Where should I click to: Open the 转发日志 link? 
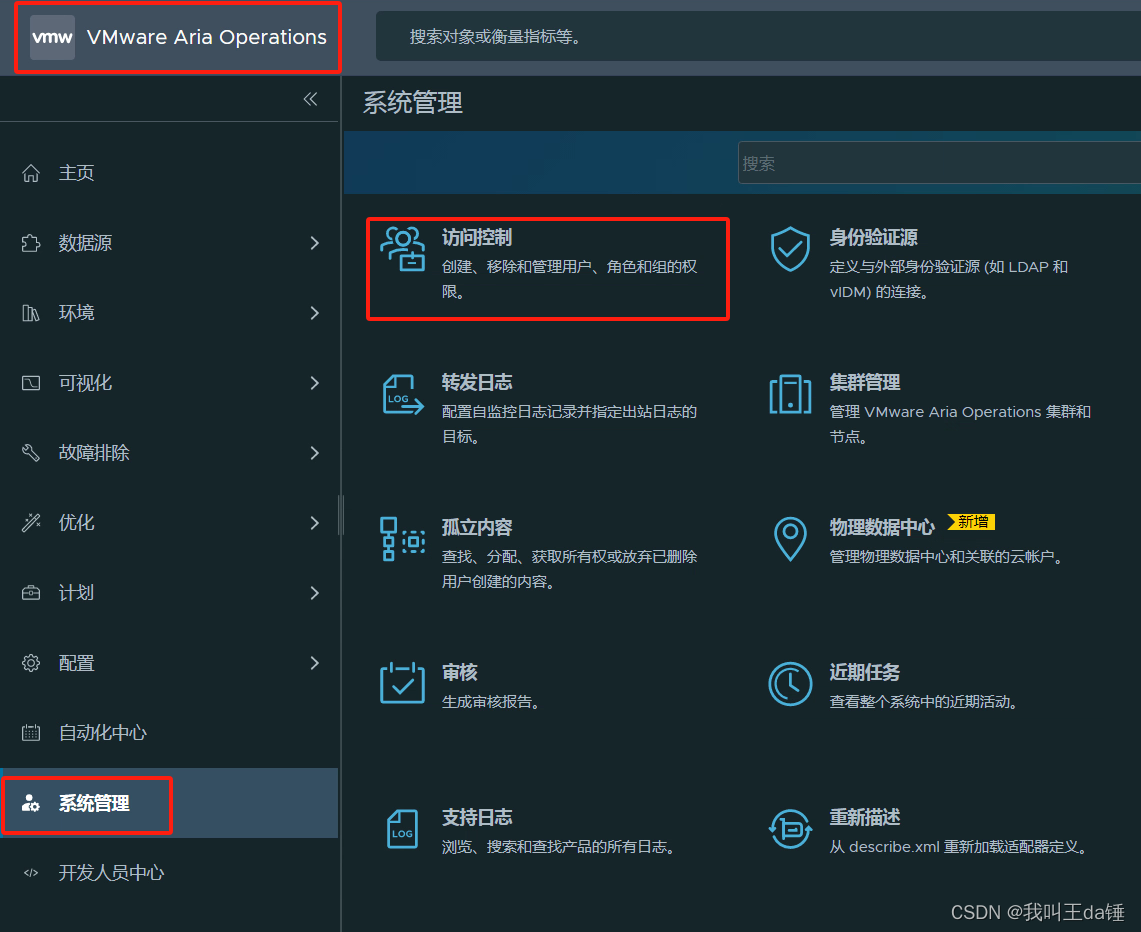click(x=477, y=383)
